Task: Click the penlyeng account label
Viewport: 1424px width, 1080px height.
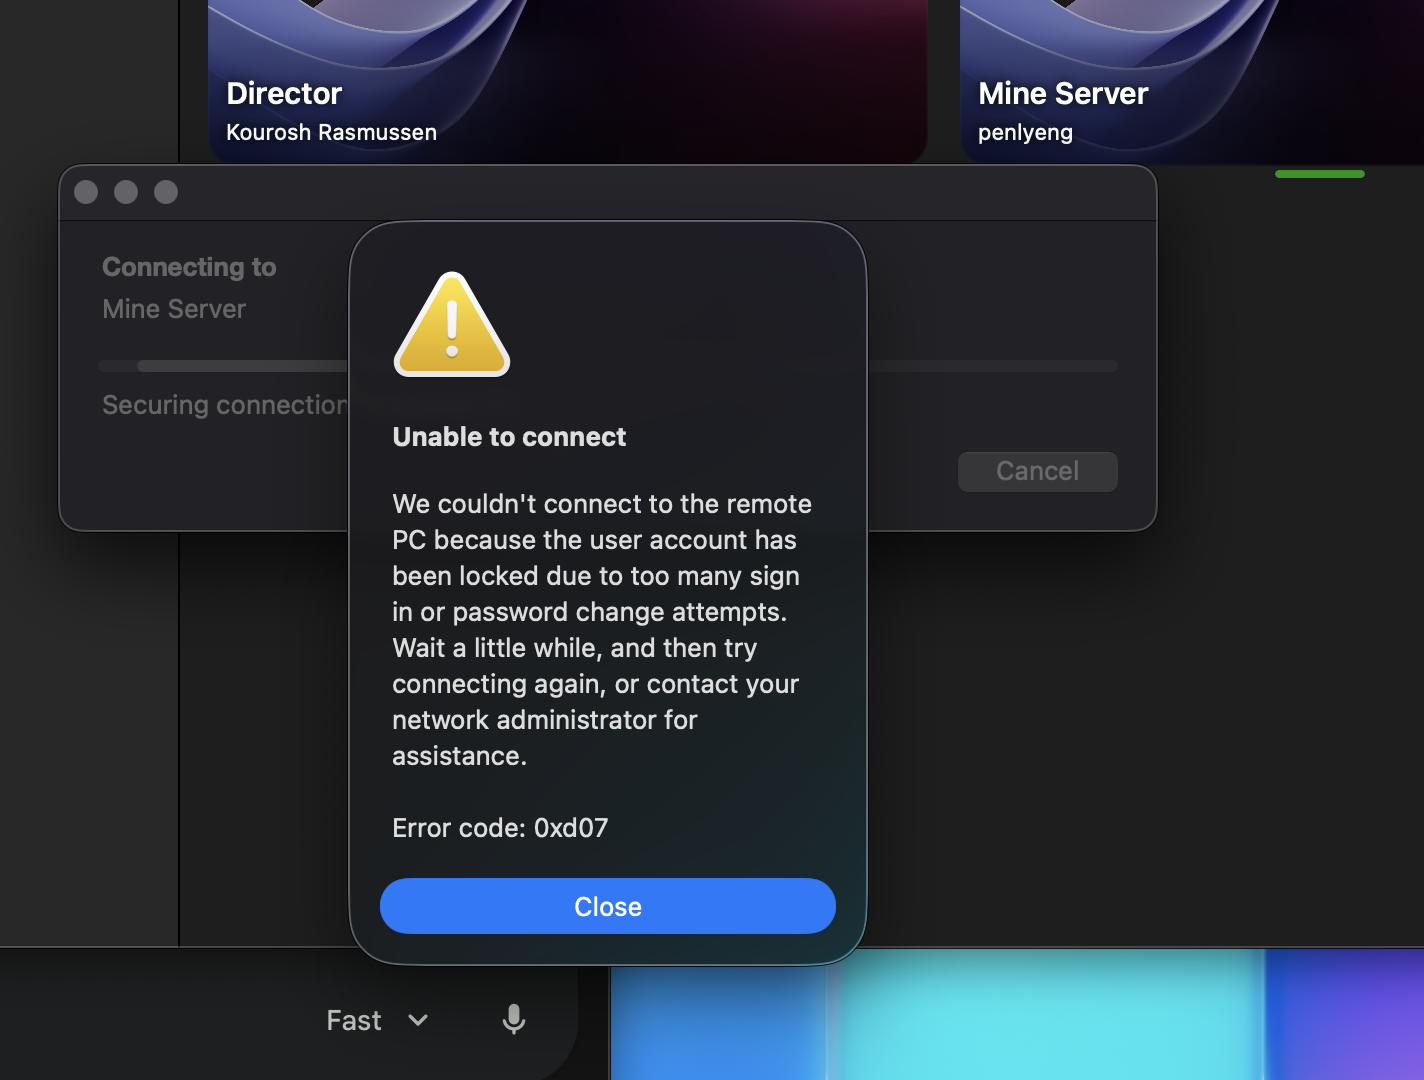Action: [1025, 131]
